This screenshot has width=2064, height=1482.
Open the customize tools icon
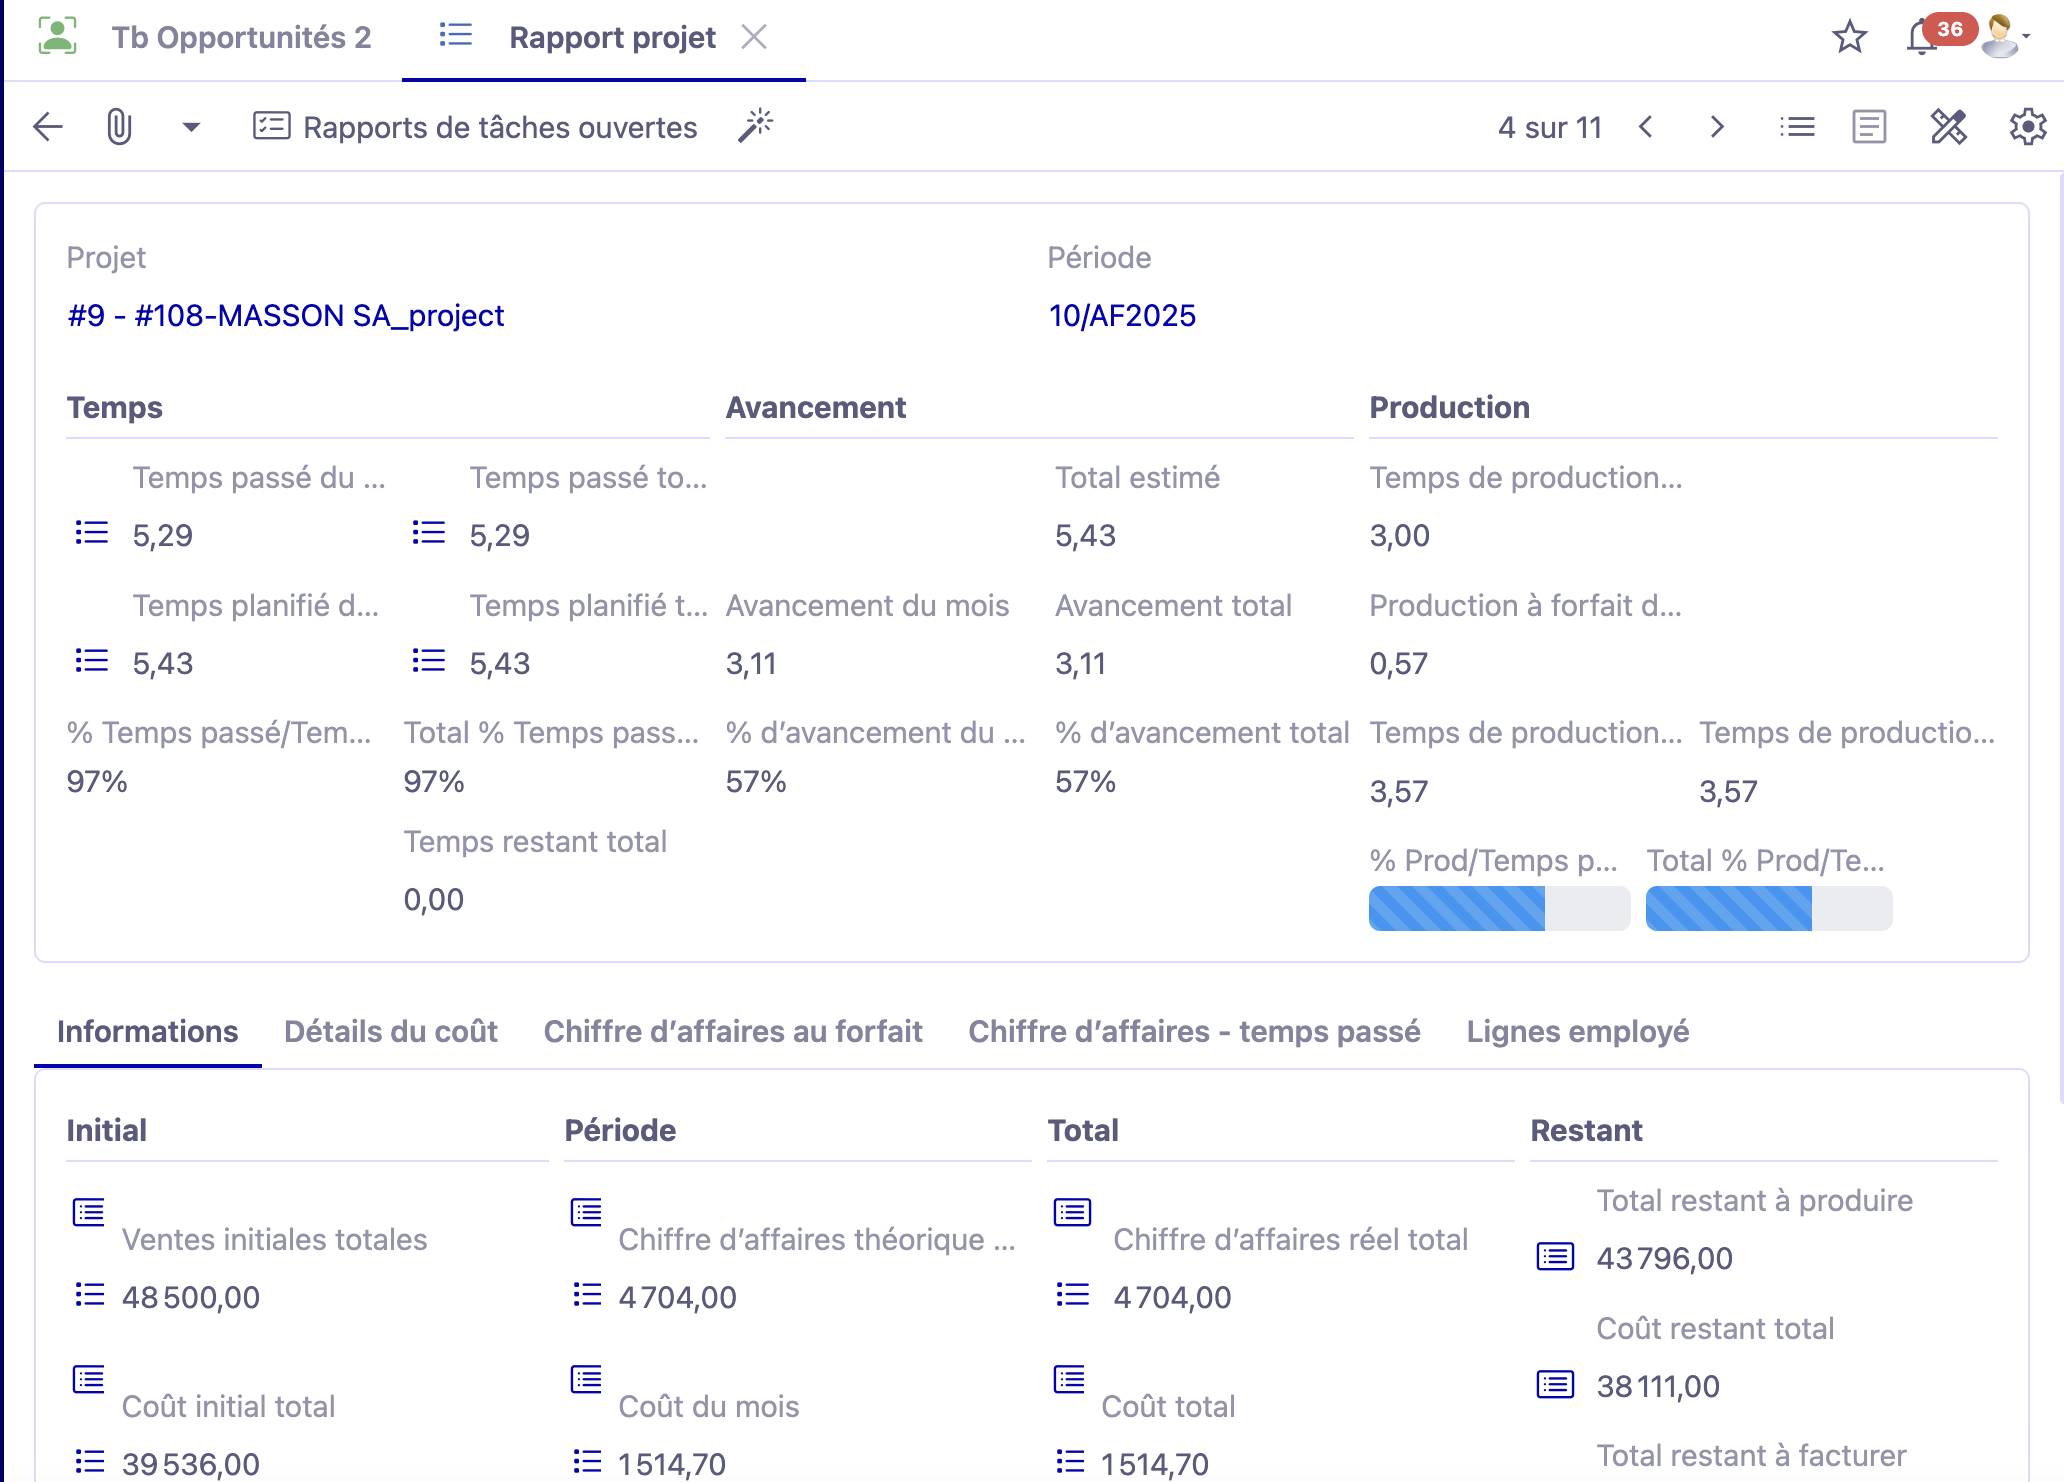(x=1948, y=127)
